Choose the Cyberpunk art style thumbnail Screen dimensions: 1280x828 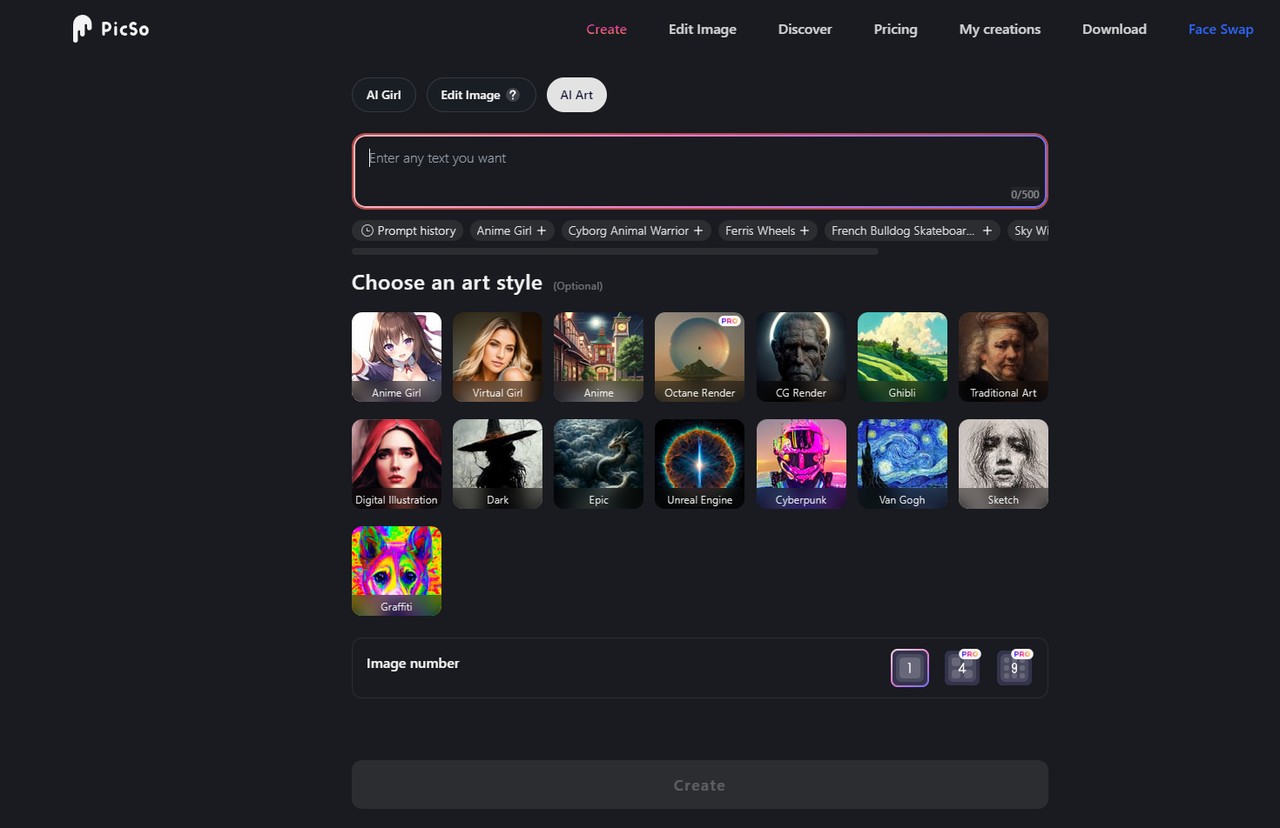(801, 464)
